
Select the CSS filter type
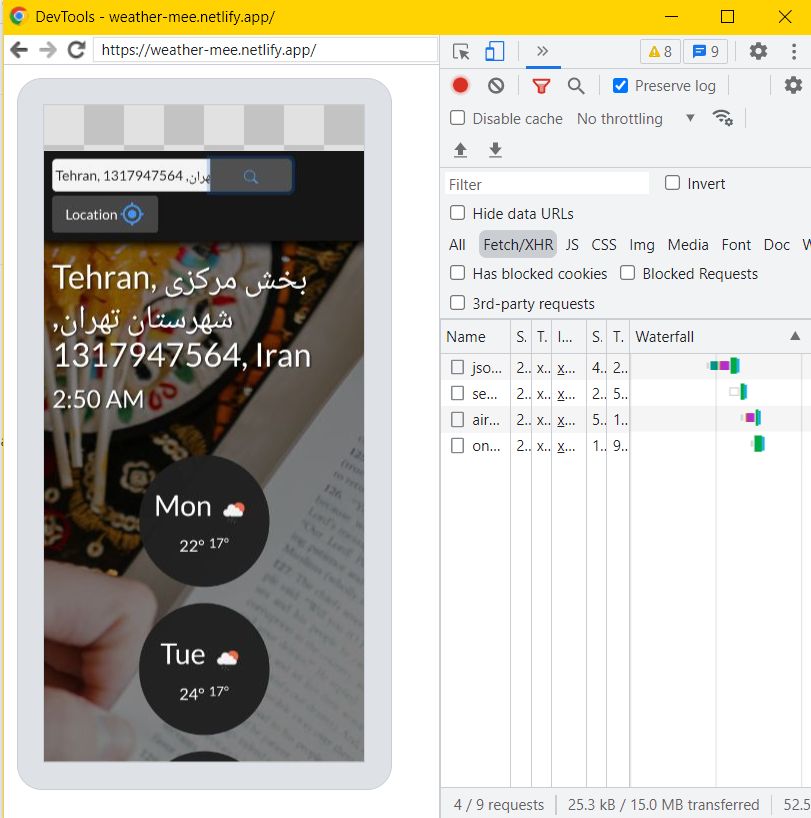[x=604, y=245]
